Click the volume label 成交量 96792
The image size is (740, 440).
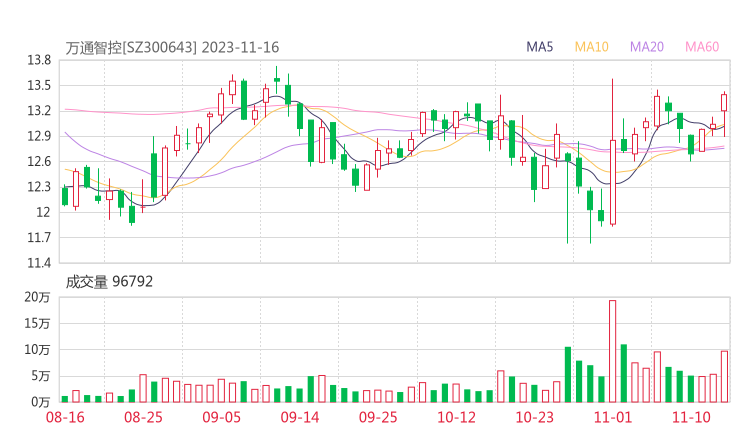pos(109,282)
